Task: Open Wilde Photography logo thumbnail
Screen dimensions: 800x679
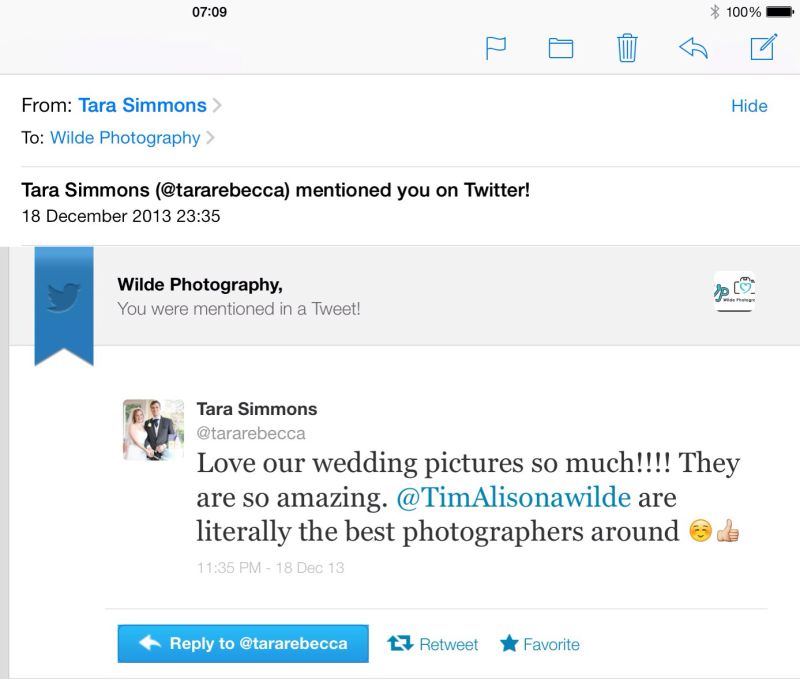Action: tap(734, 291)
